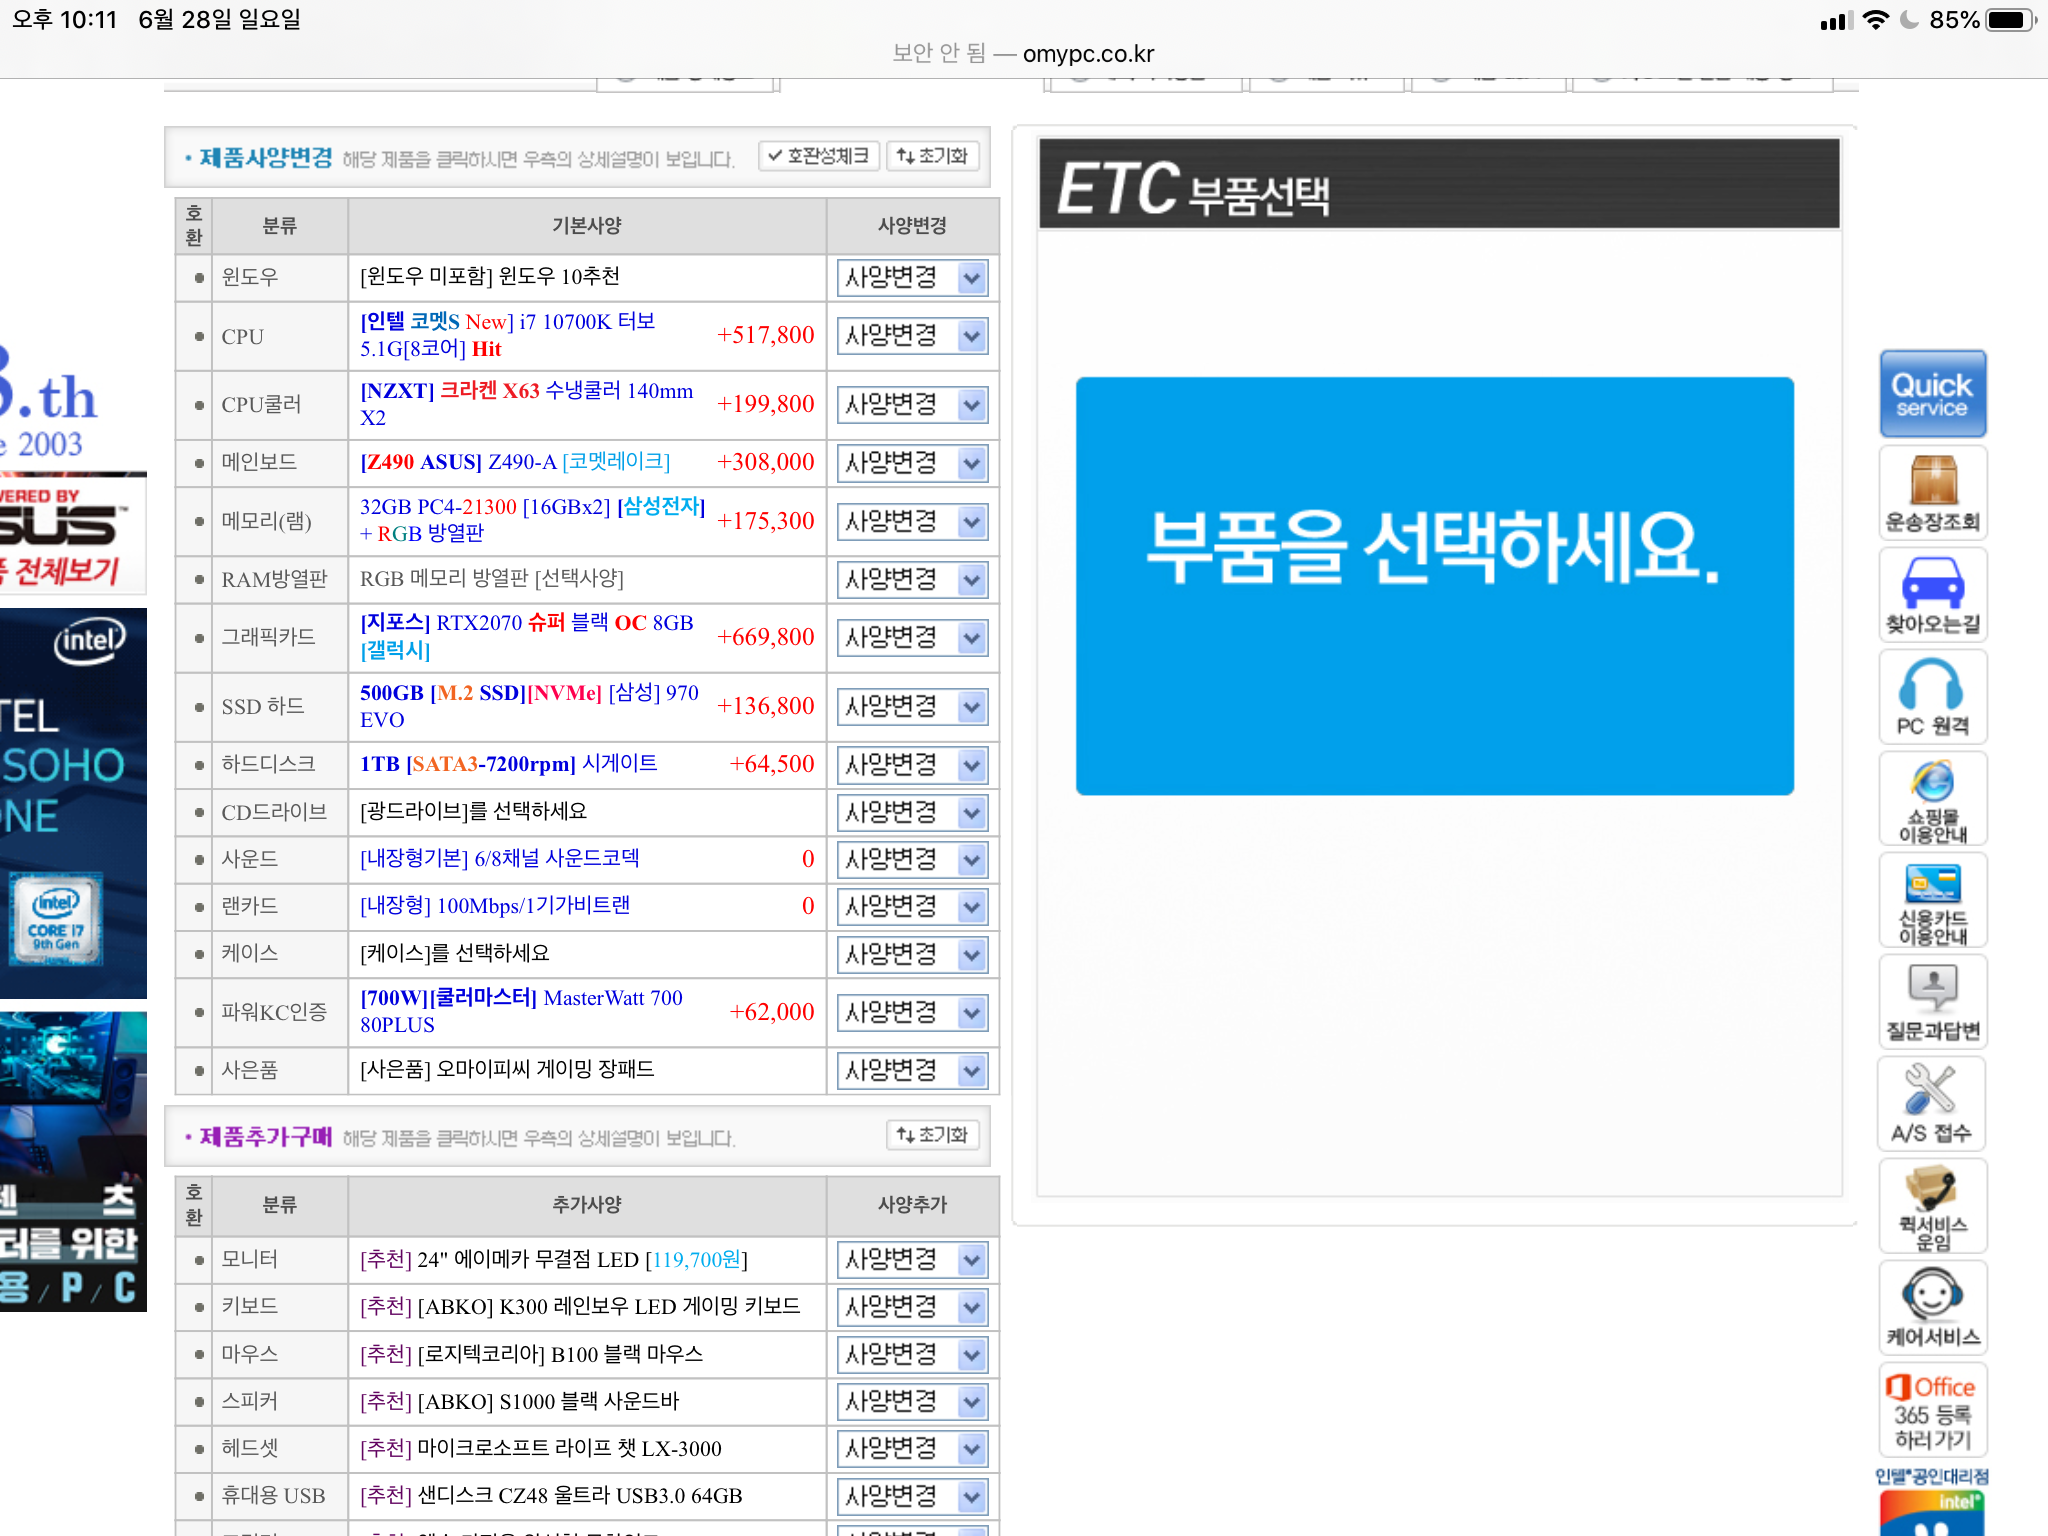Expand the 하드디스크 사양변경 dropdown
This screenshot has height=1536, width=2048.
click(x=912, y=765)
